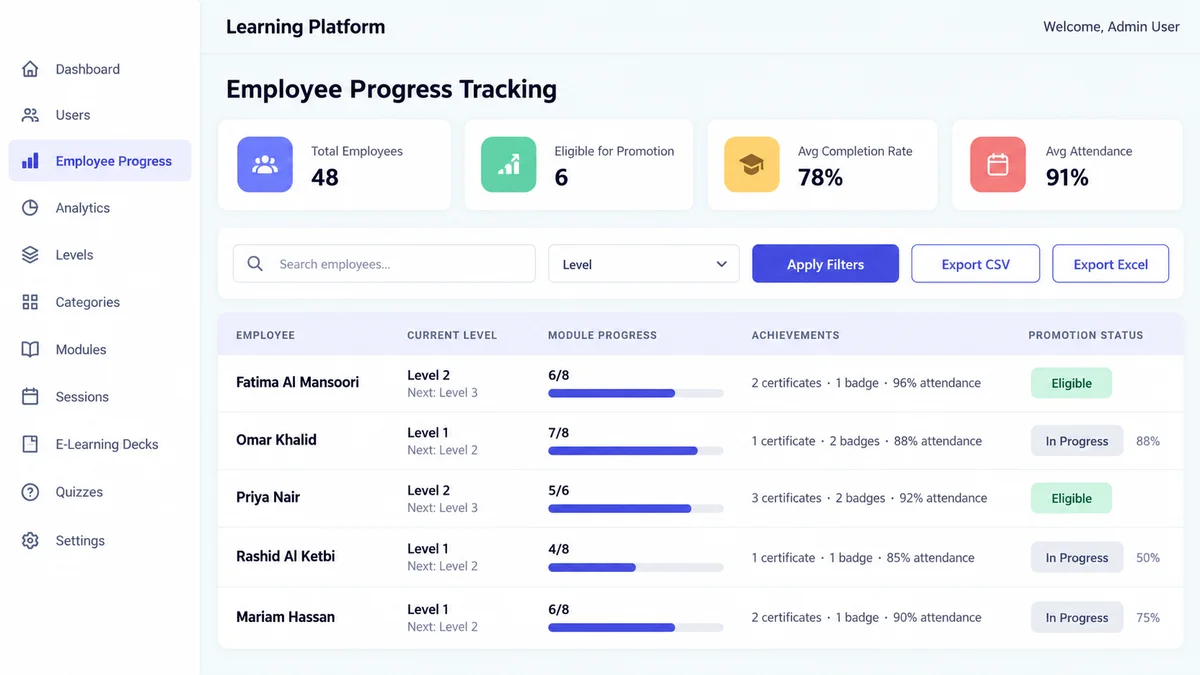
Task: Click the Employee column header
Action: 265,335
